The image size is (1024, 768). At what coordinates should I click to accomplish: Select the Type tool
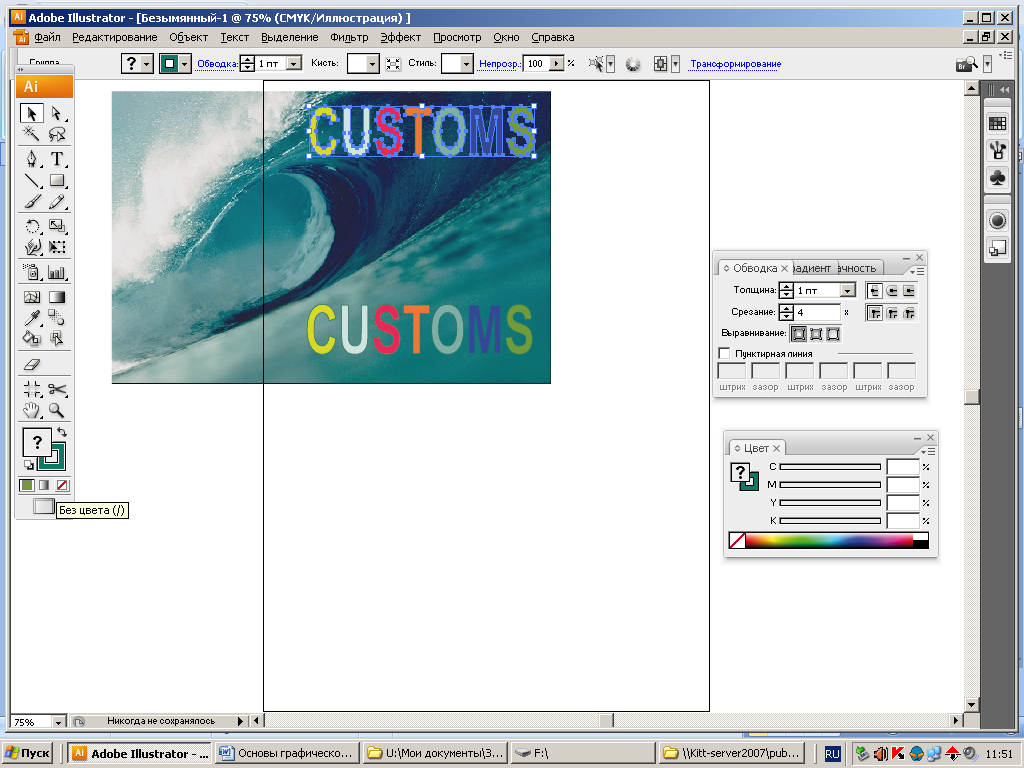(57, 159)
